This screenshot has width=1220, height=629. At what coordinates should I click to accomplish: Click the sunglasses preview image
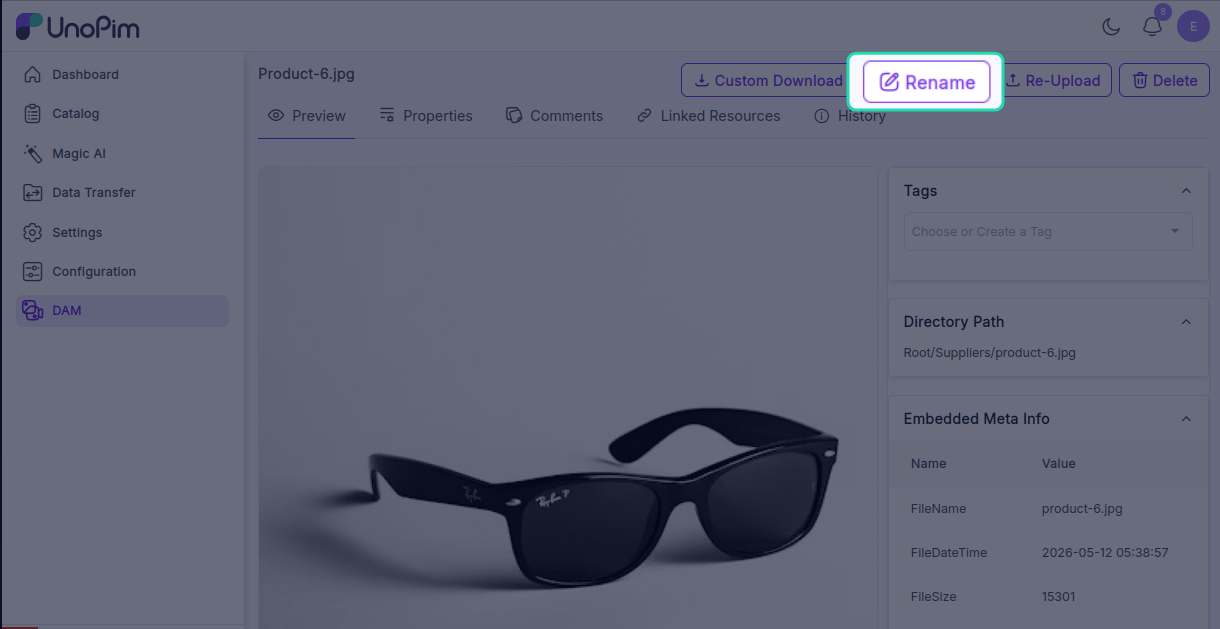[567, 398]
